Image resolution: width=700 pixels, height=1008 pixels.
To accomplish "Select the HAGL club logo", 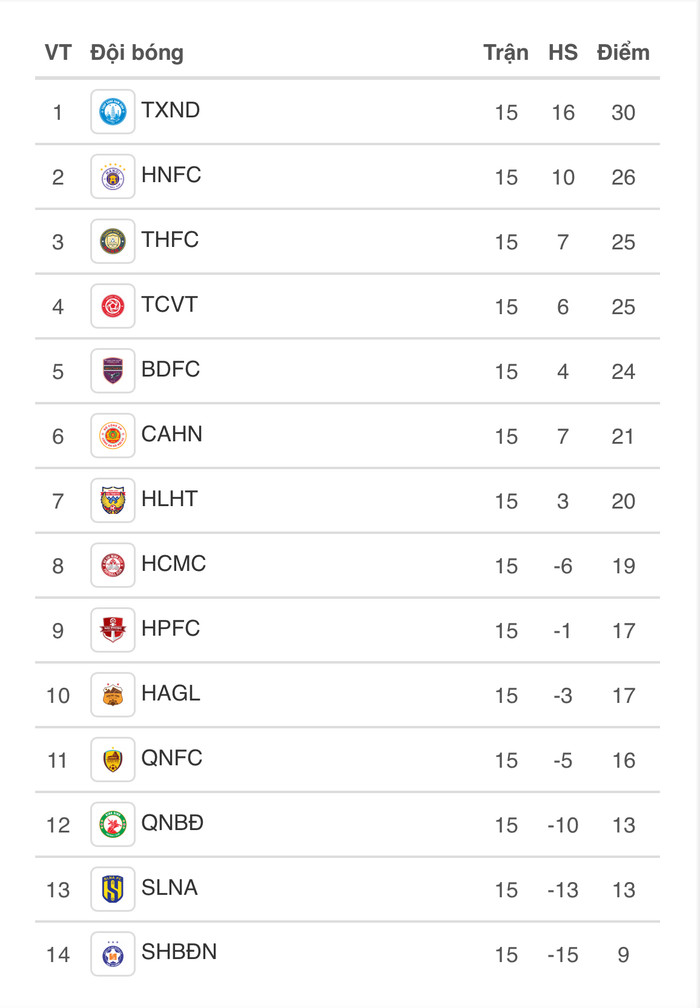I will click(113, 695).
